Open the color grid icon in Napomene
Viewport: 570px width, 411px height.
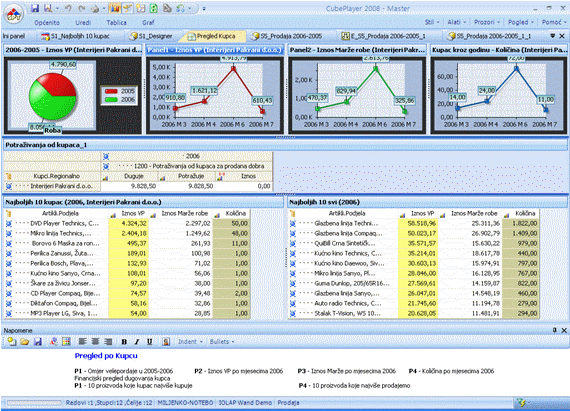click(66, 341)
